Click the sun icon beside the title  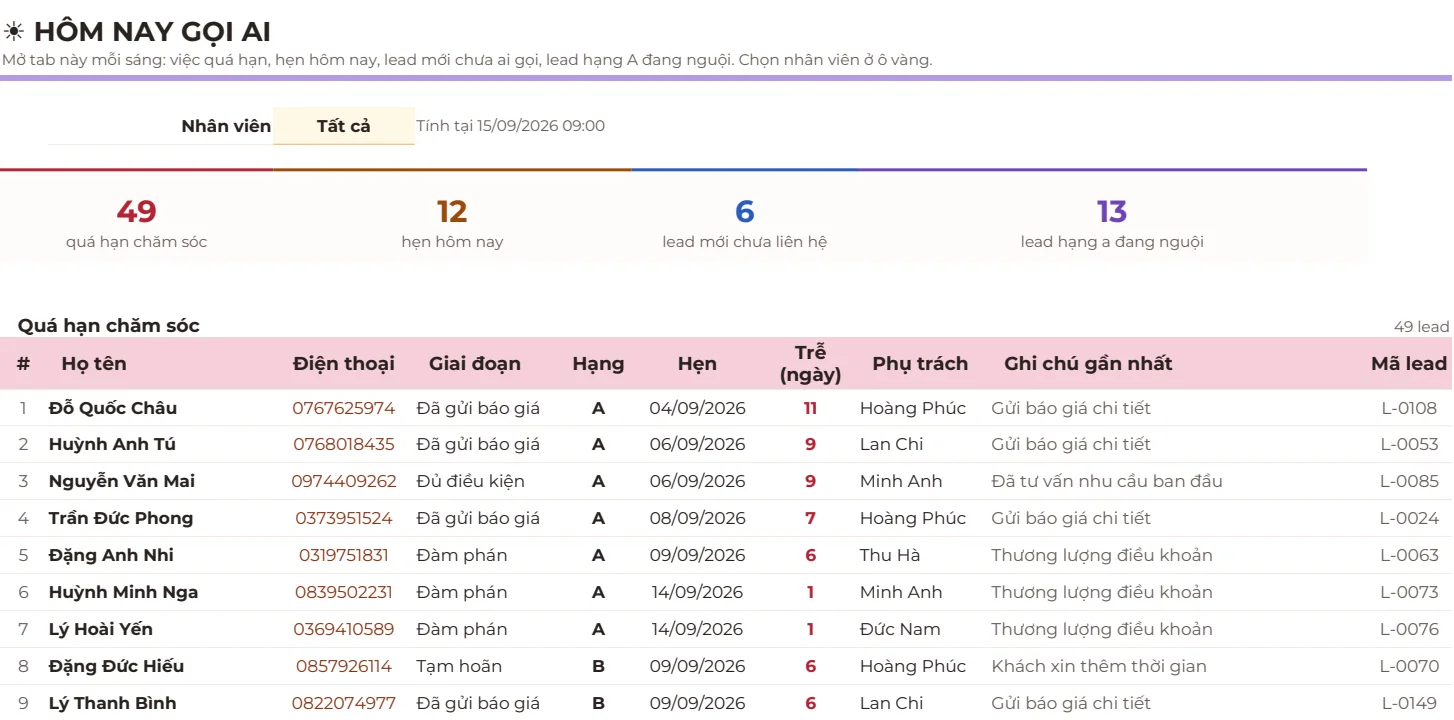tap(14, 32)
